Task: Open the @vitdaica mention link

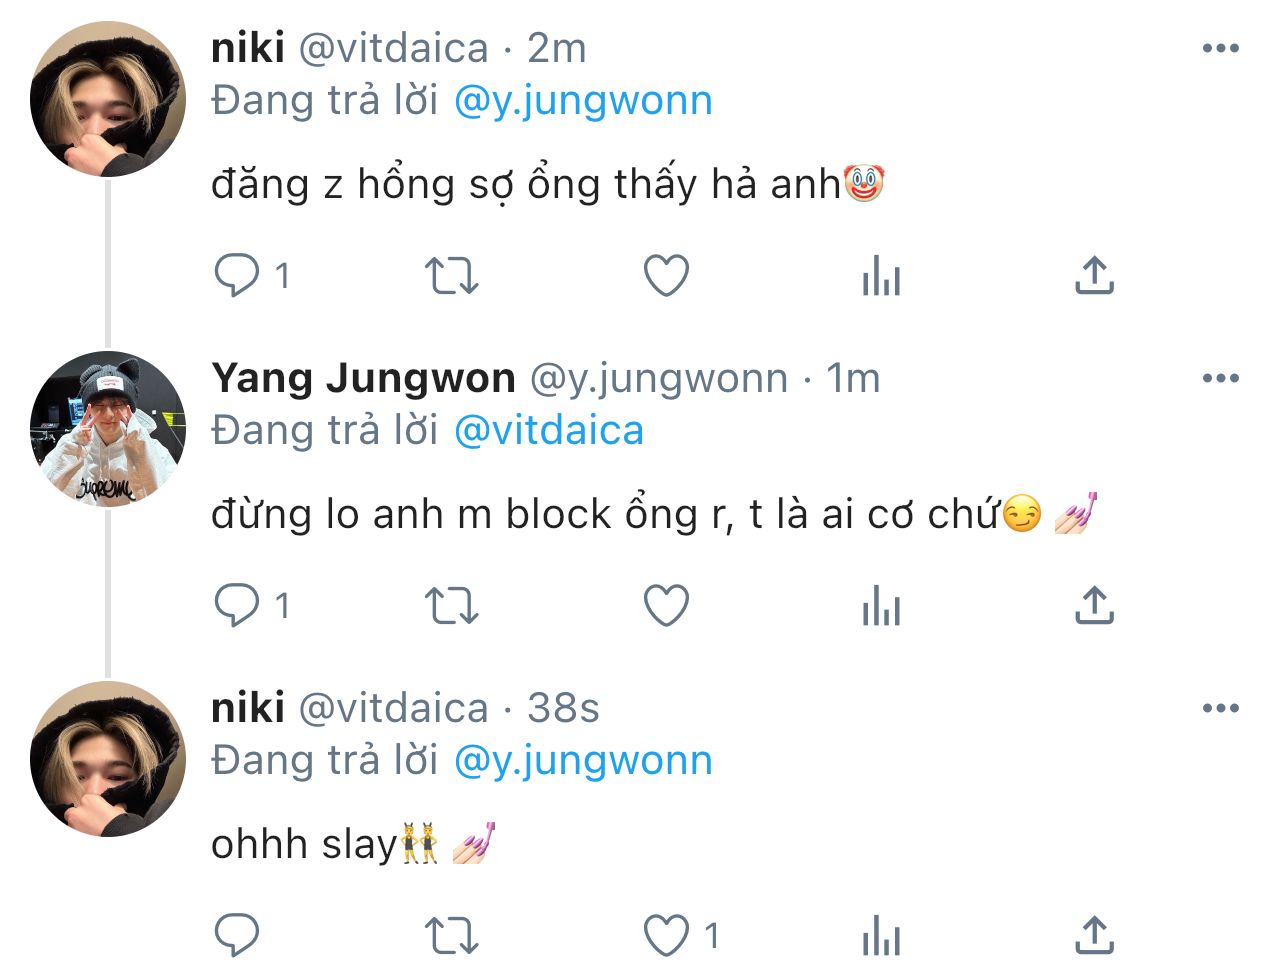Action: [x=549, y=431]
